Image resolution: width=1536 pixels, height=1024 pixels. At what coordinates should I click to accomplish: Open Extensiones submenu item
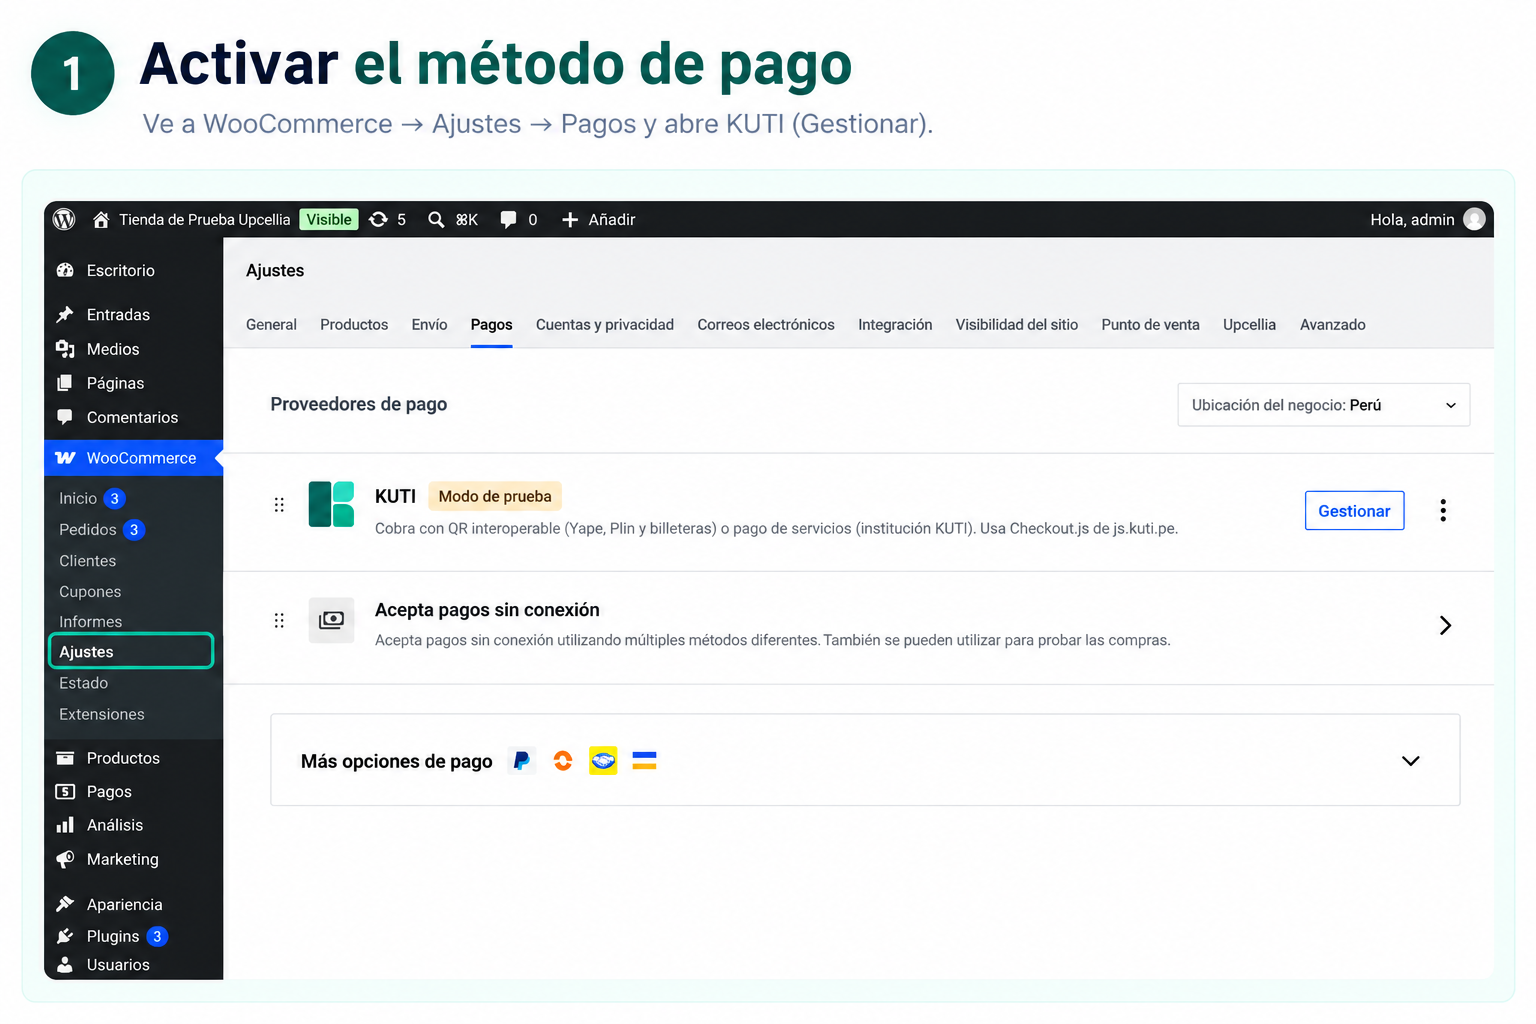[102, 714]
